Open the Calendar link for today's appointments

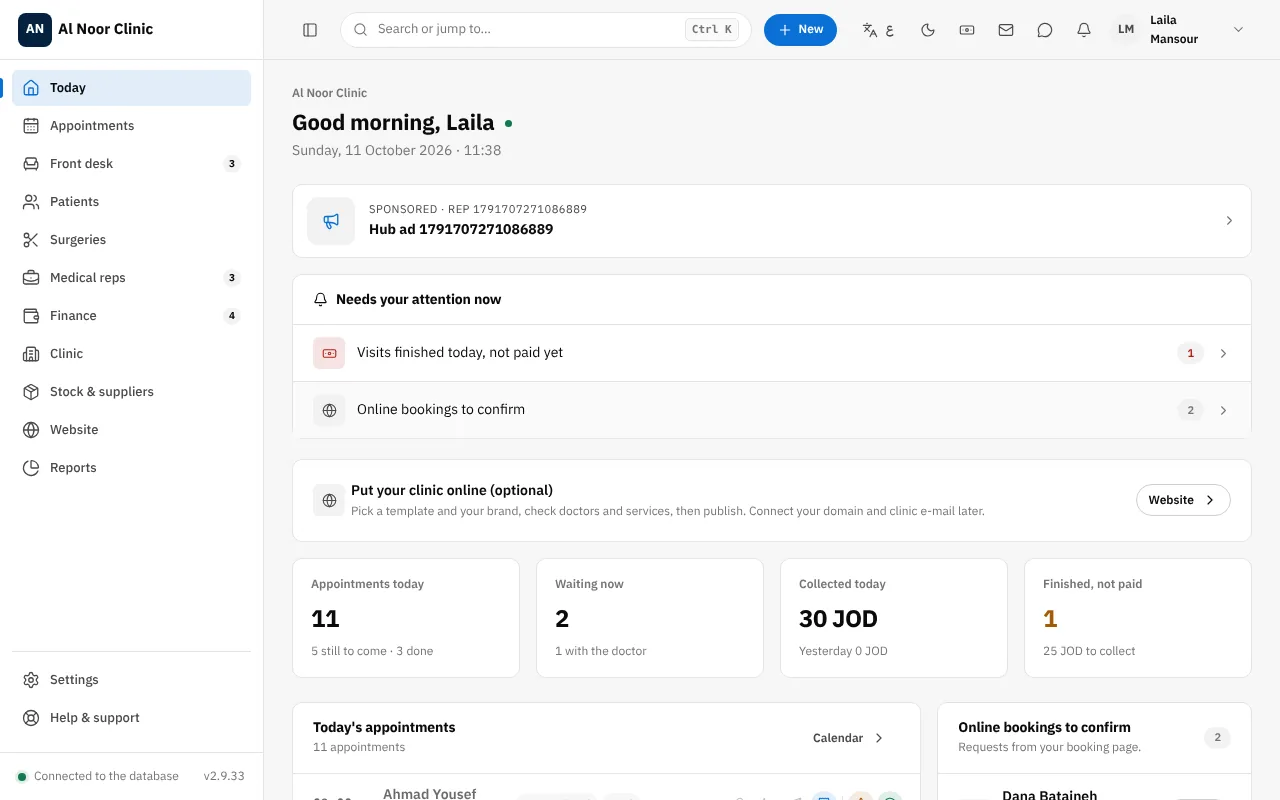[848, 738]
